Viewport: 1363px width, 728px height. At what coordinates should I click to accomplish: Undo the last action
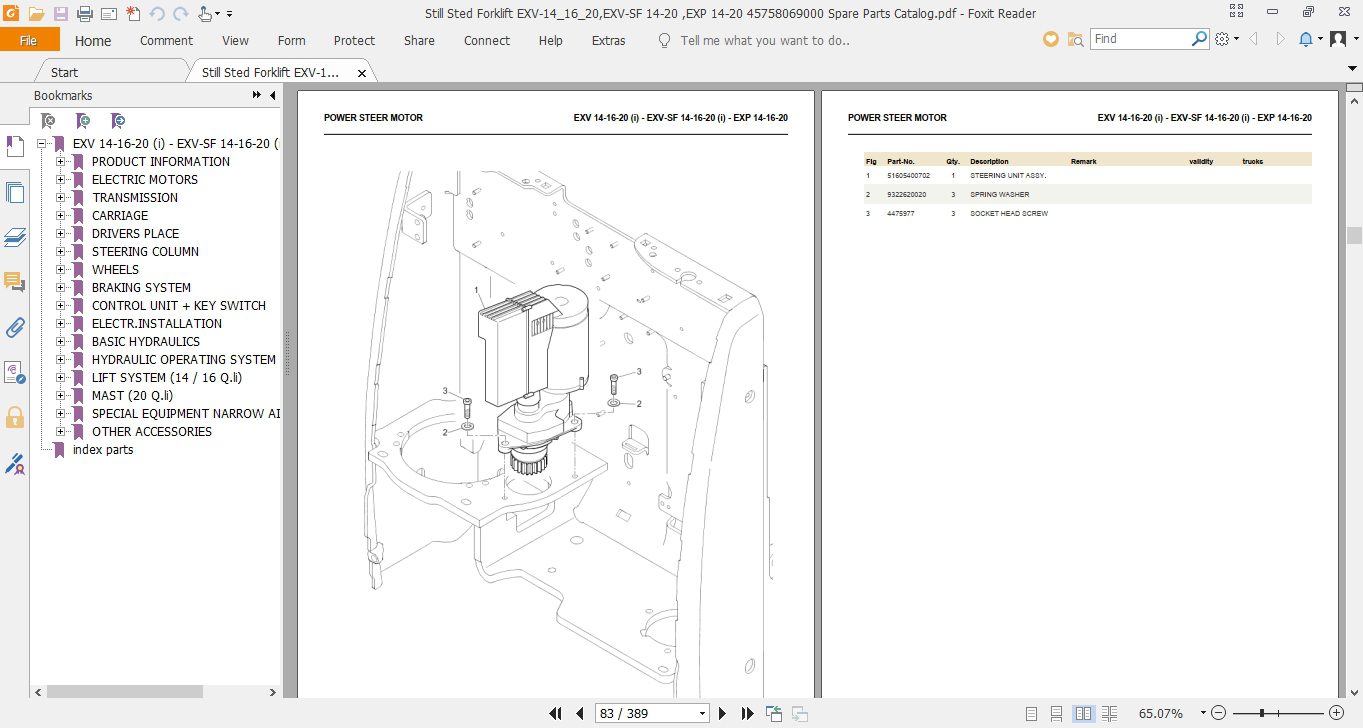click(x=156, y=14)
